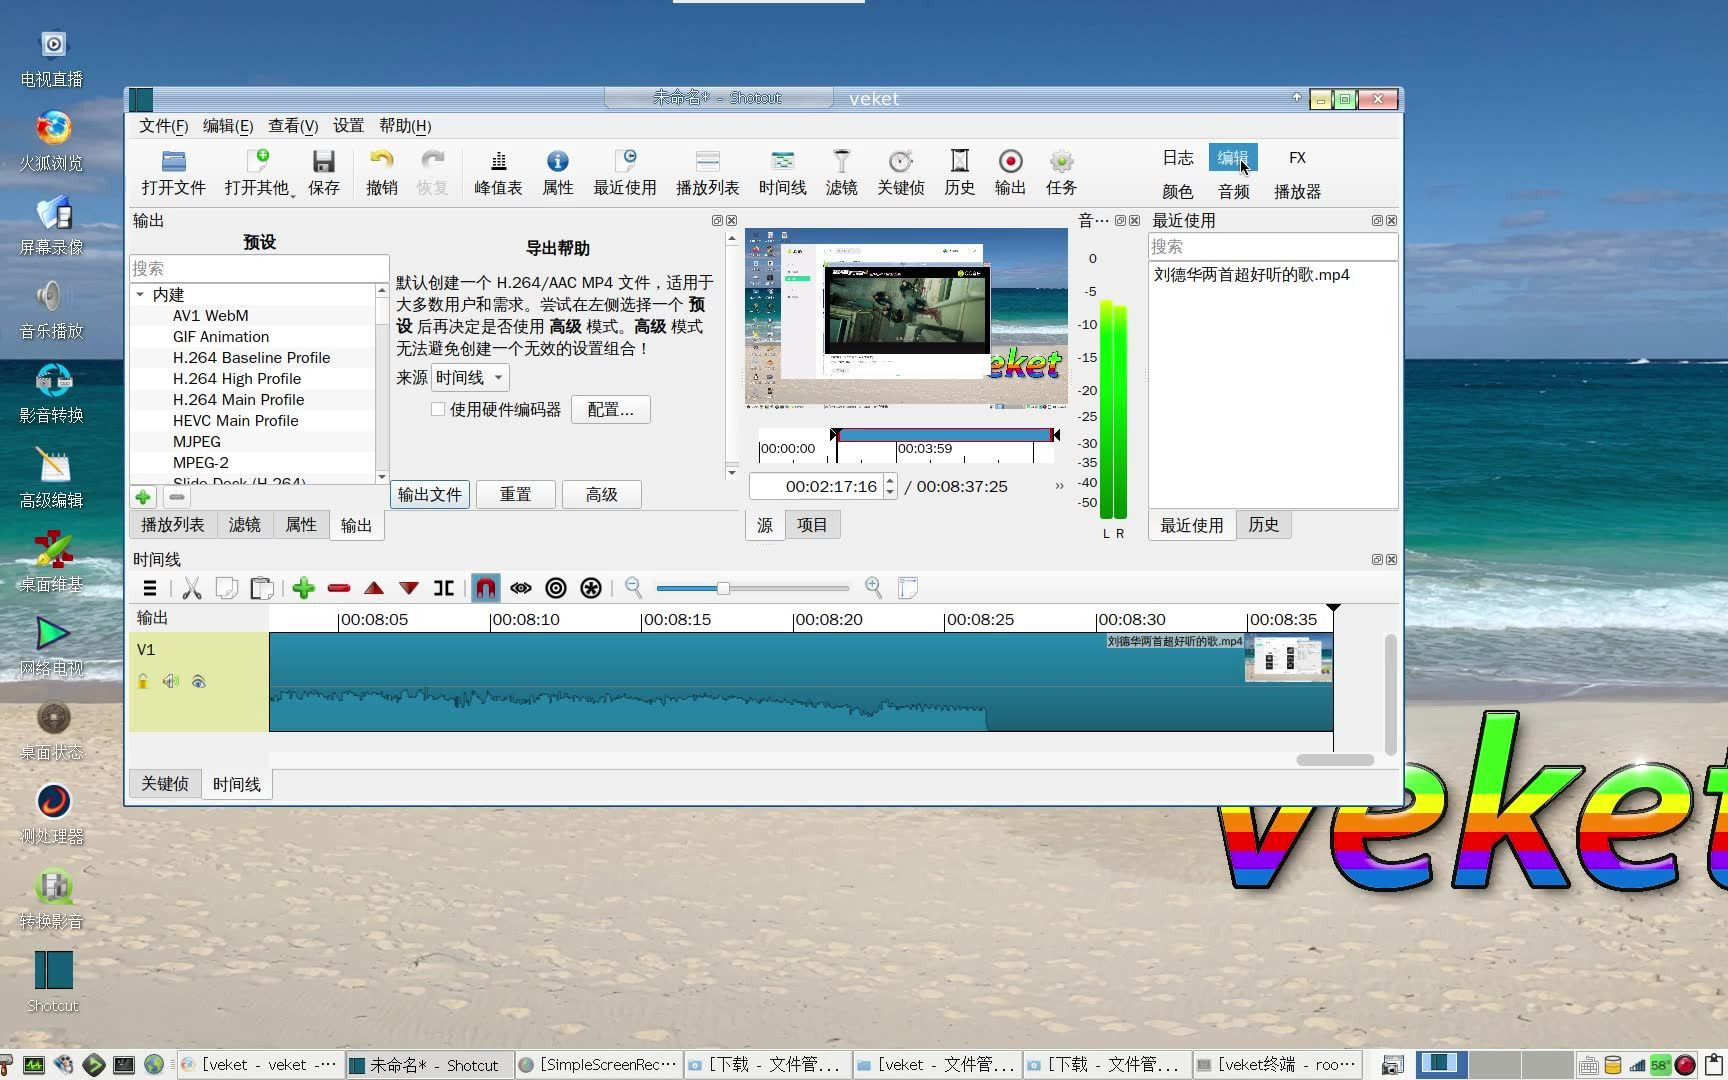The image size is (1728, 1080).
Task: Enable 使用硬件编码器 checkbox
Action: [x=438, y=409]
